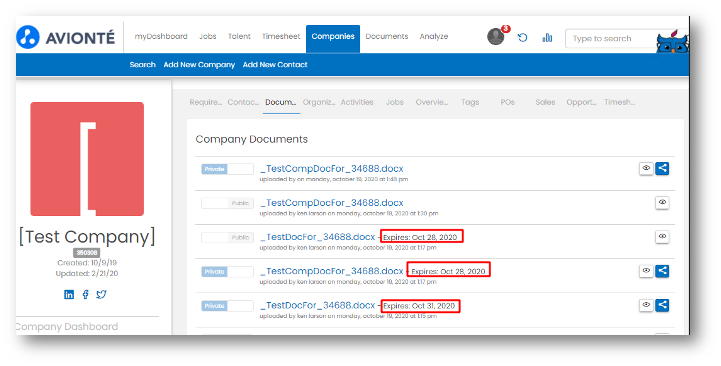
Task: Click the [Test Company] name heading
Action: (x=87, y=236)
